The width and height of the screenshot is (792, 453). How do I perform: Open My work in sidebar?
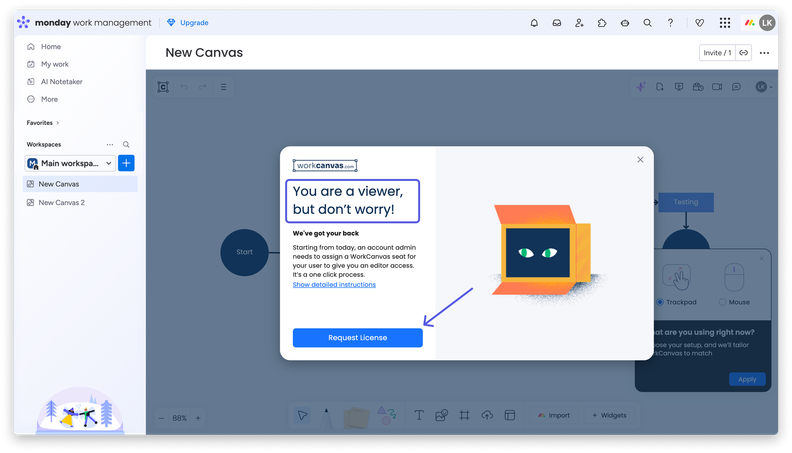pos(55,64)
